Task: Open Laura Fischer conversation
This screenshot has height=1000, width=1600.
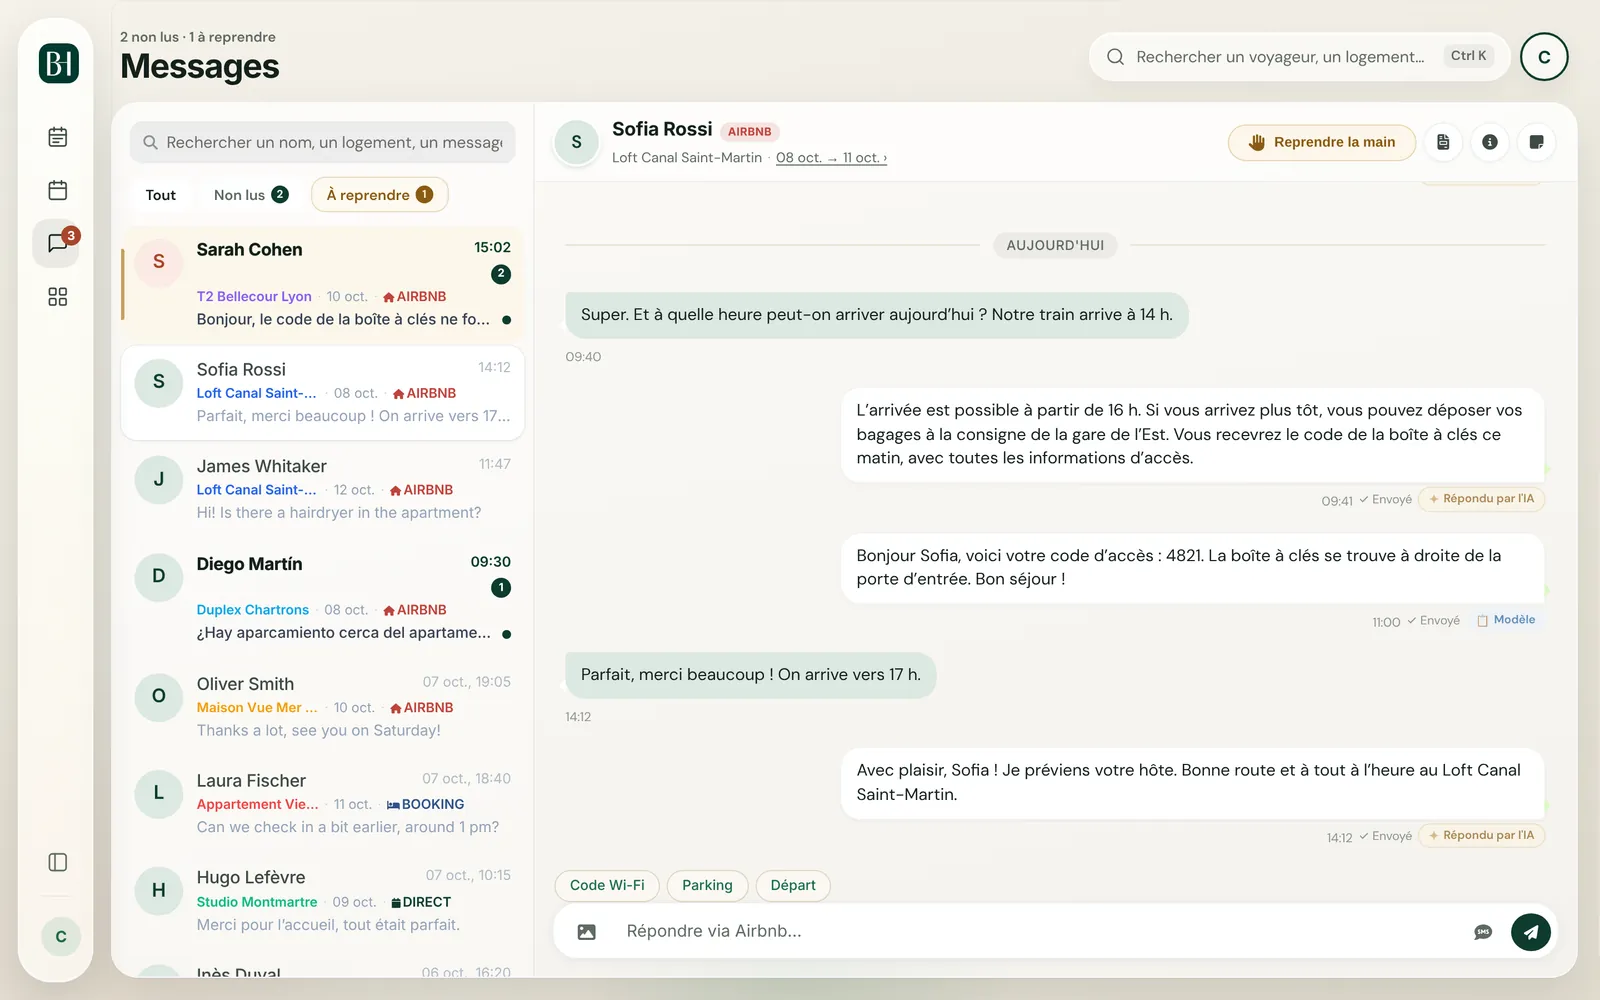Action: pos(323,804)
